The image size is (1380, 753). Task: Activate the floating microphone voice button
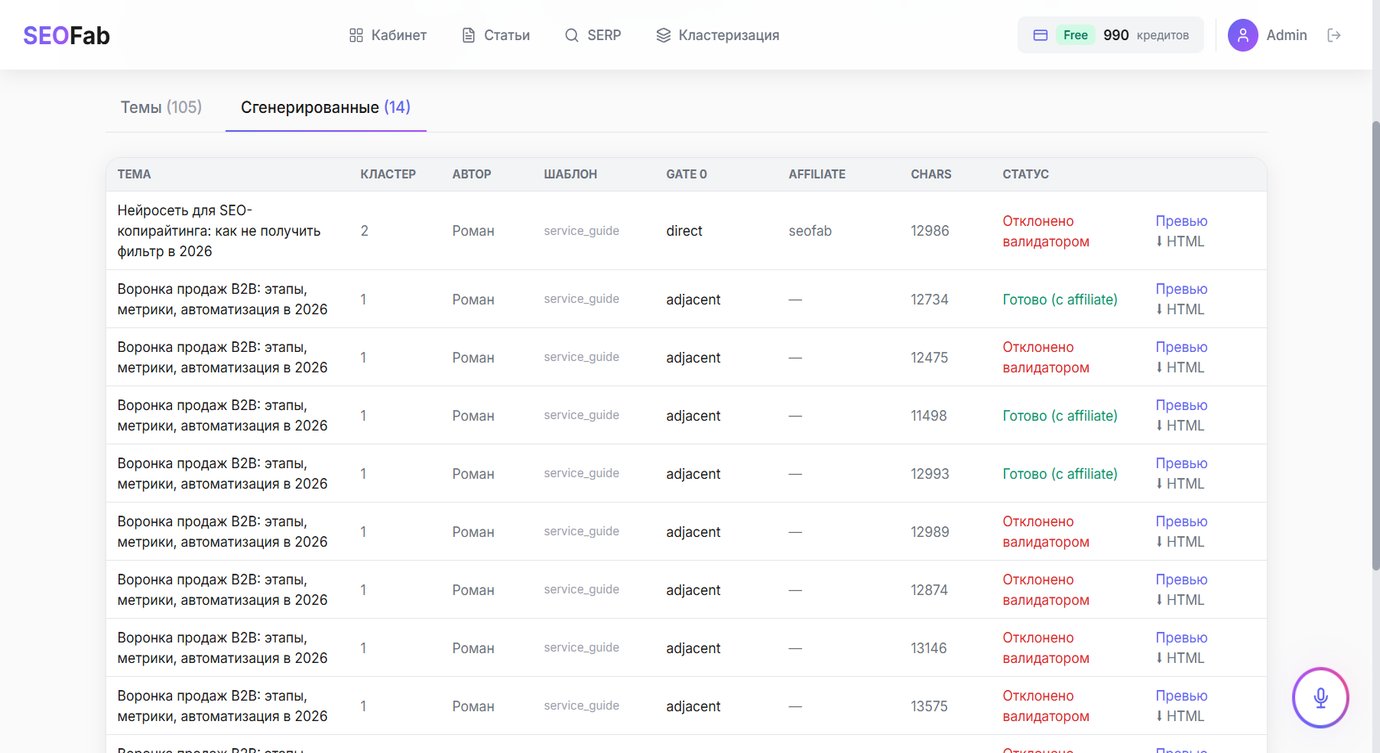pos(1321,698)
